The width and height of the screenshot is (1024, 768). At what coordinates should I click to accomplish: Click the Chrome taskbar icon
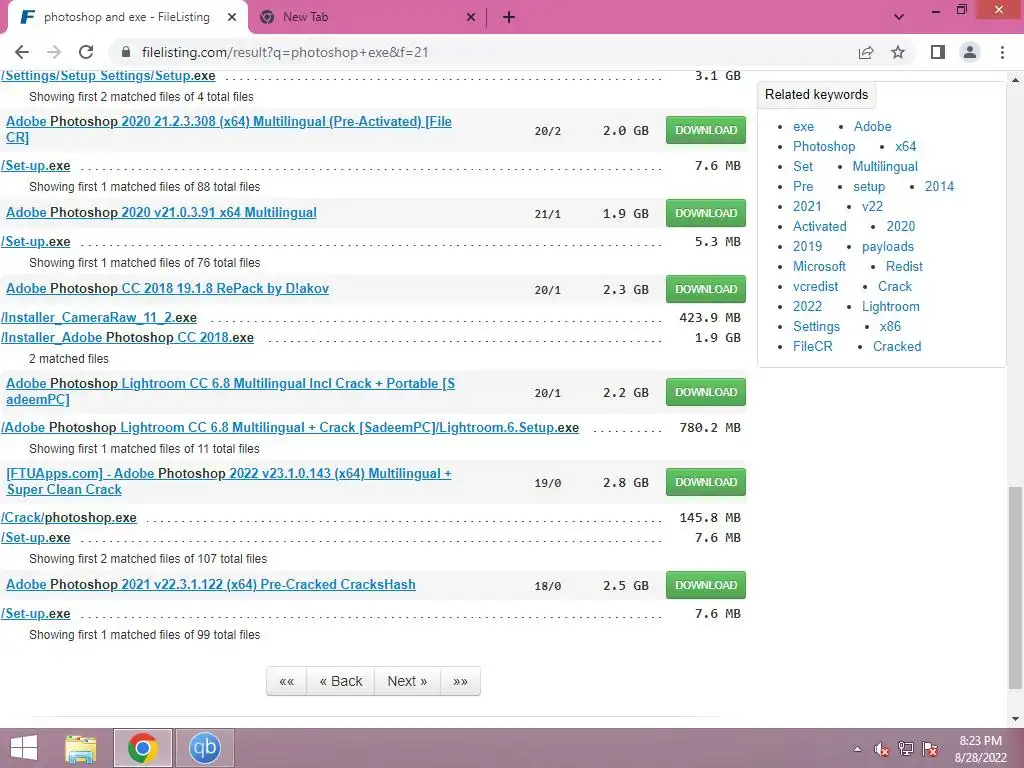click(143, 748)
